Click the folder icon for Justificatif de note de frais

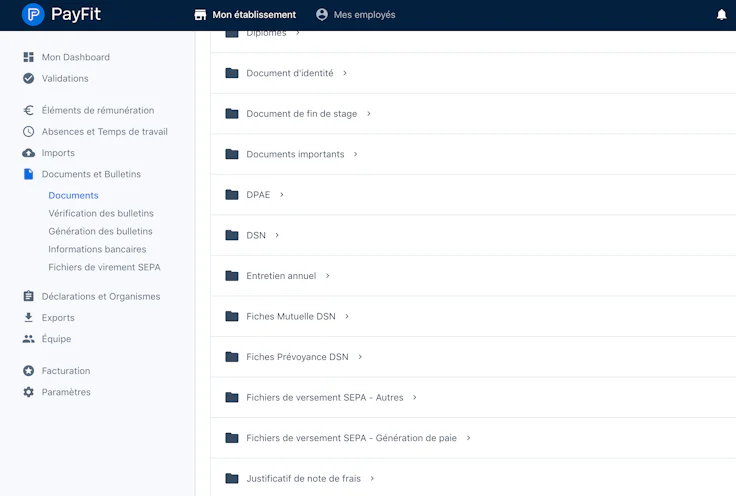(x=232, y=478)
